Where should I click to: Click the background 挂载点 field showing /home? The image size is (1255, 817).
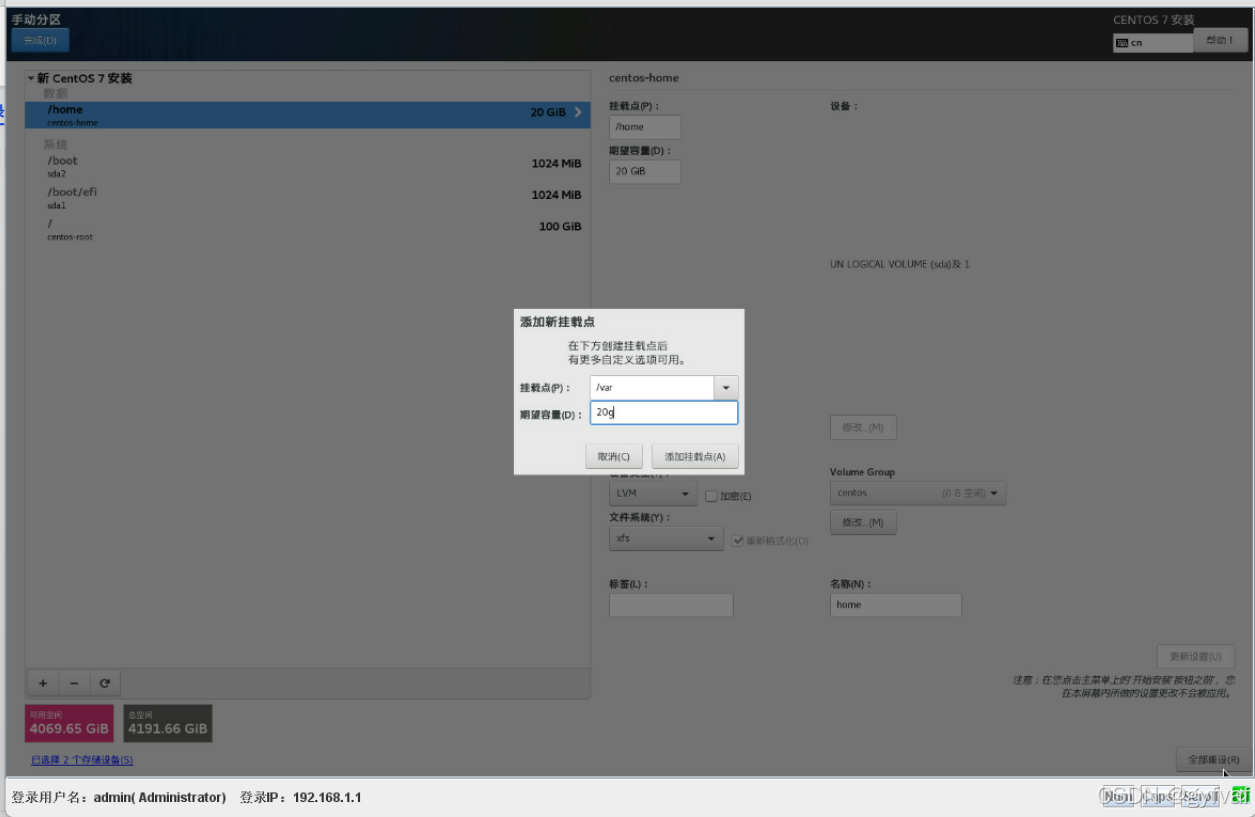click(x=645, y=127)
